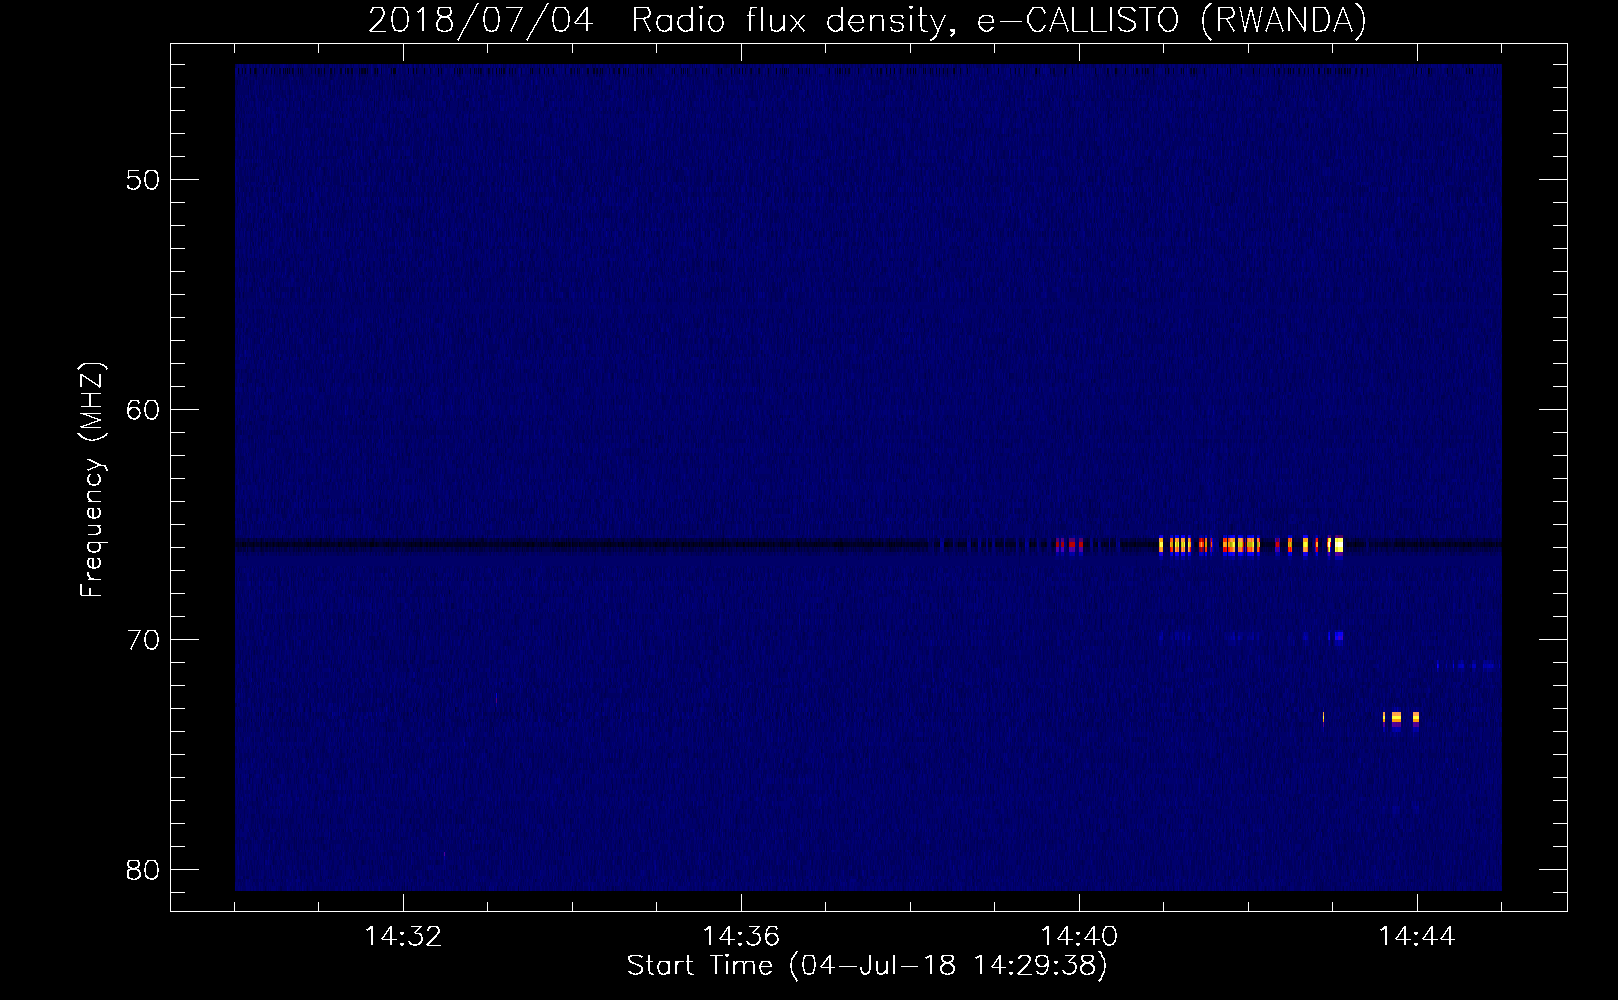Screen dimensions: 1618x1000
Task: Click the red burst just before 14:40
Action: [1070, 545]
